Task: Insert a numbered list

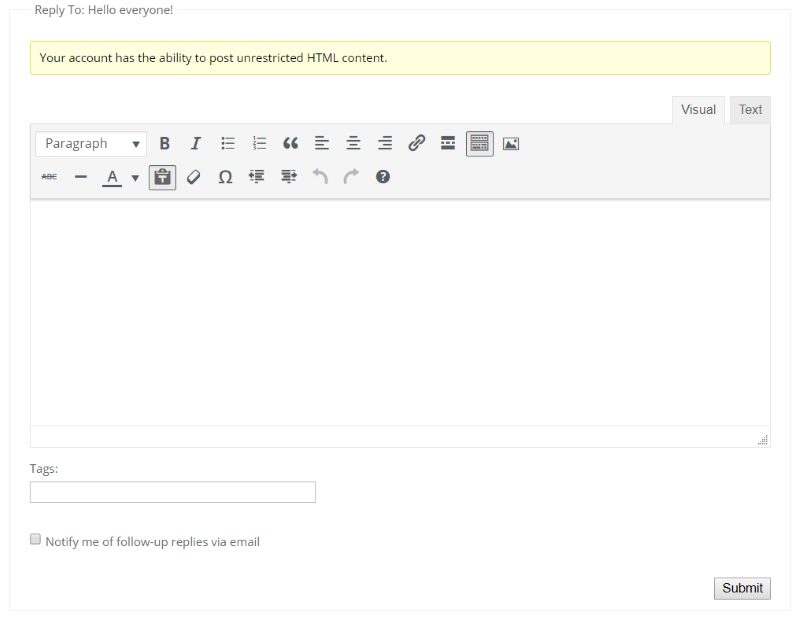Action: coord(259,143)
